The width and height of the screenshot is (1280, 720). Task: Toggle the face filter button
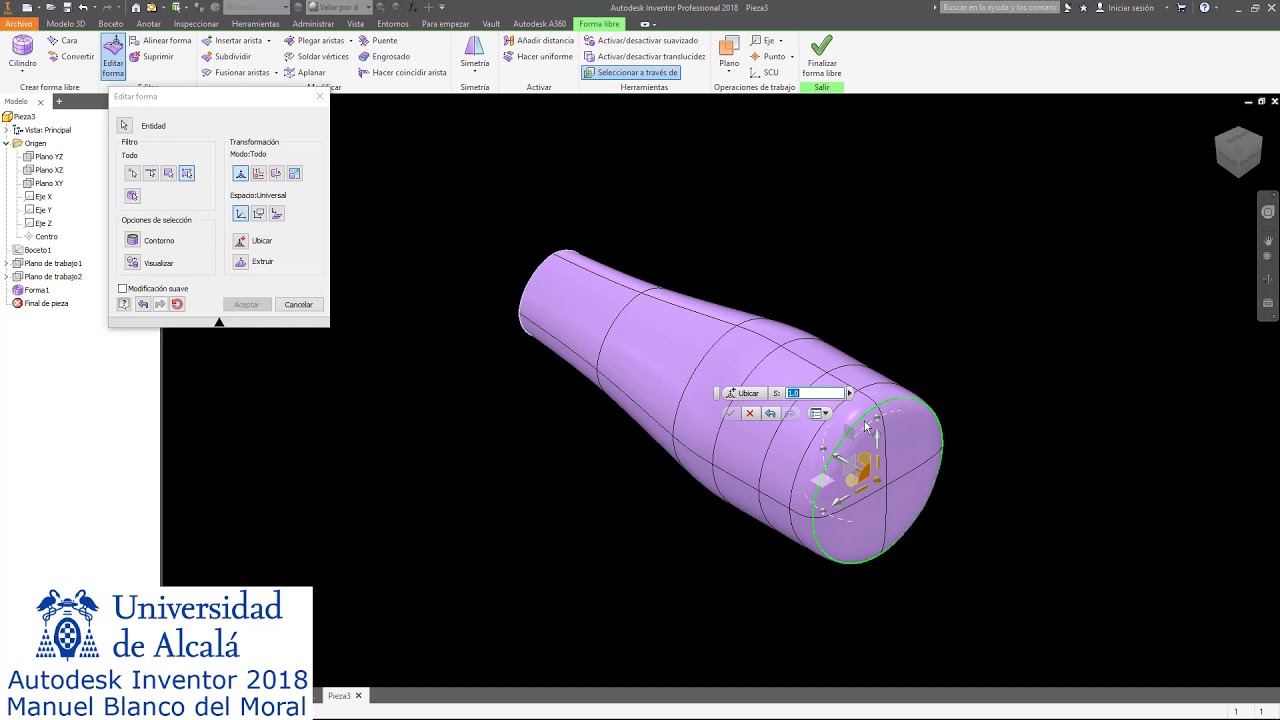tap(168, 173)
